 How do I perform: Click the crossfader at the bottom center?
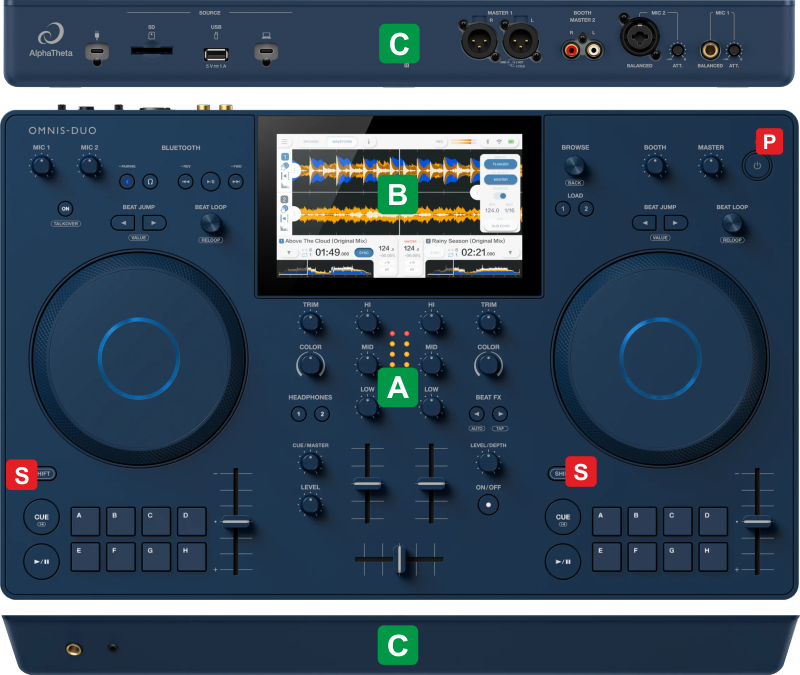[400, 559]
